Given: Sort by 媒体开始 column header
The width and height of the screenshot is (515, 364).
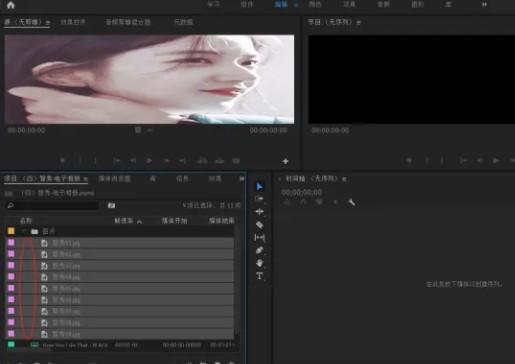Looking at the screenshot, I should [174, 221].
